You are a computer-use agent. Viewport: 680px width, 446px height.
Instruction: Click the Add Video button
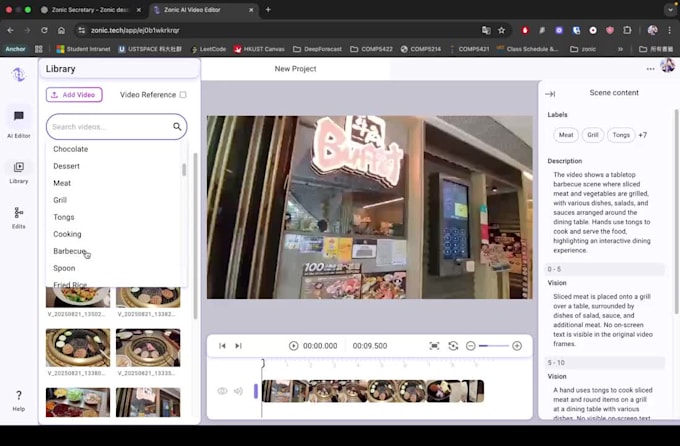point(74,95)
